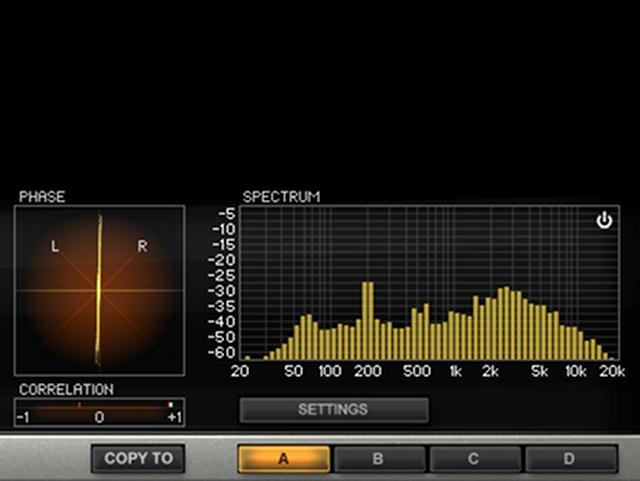Open the SETTINGS button below spectrum

tap(334, 410)
